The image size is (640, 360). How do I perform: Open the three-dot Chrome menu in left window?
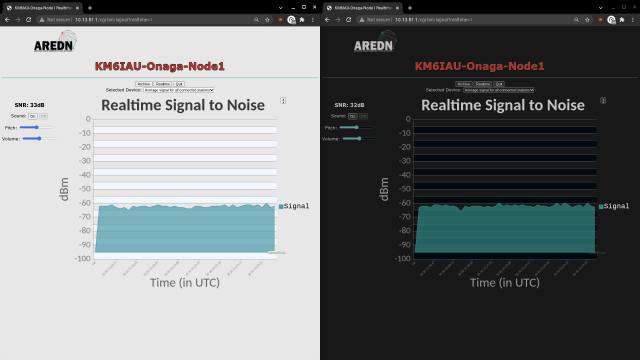point(313,20)
